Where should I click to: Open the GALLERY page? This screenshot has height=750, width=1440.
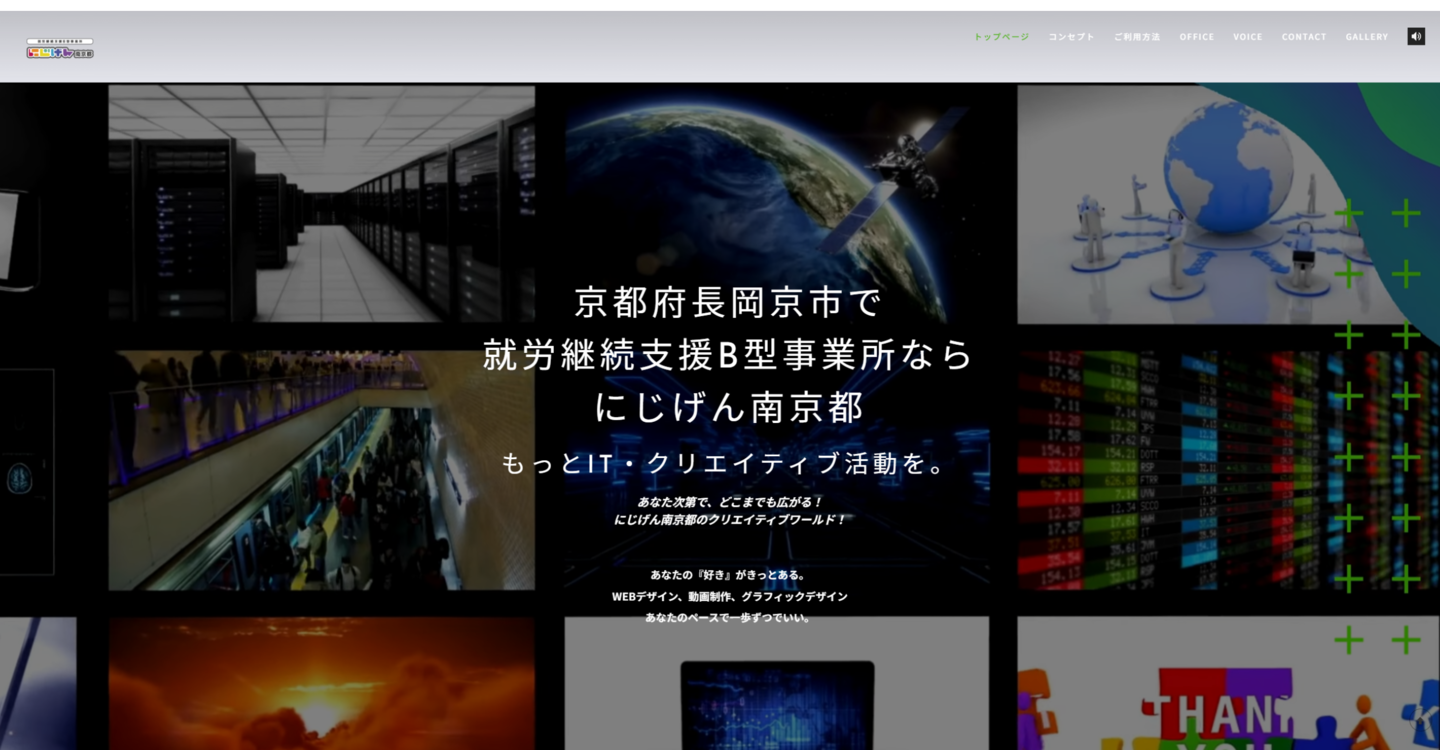[1366, 37]
